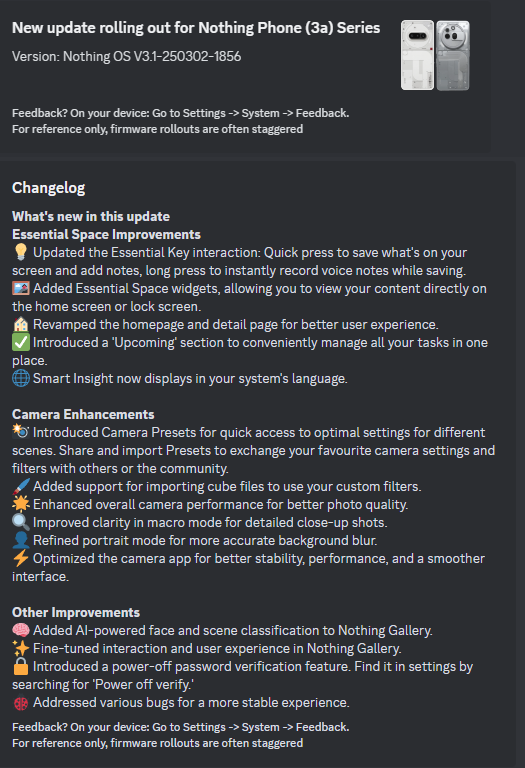The height and width of the screenshot is (768, 525).
Task: Click the person silhouette emoji icon
Action: pyautogui.click(x=21, y=540)
